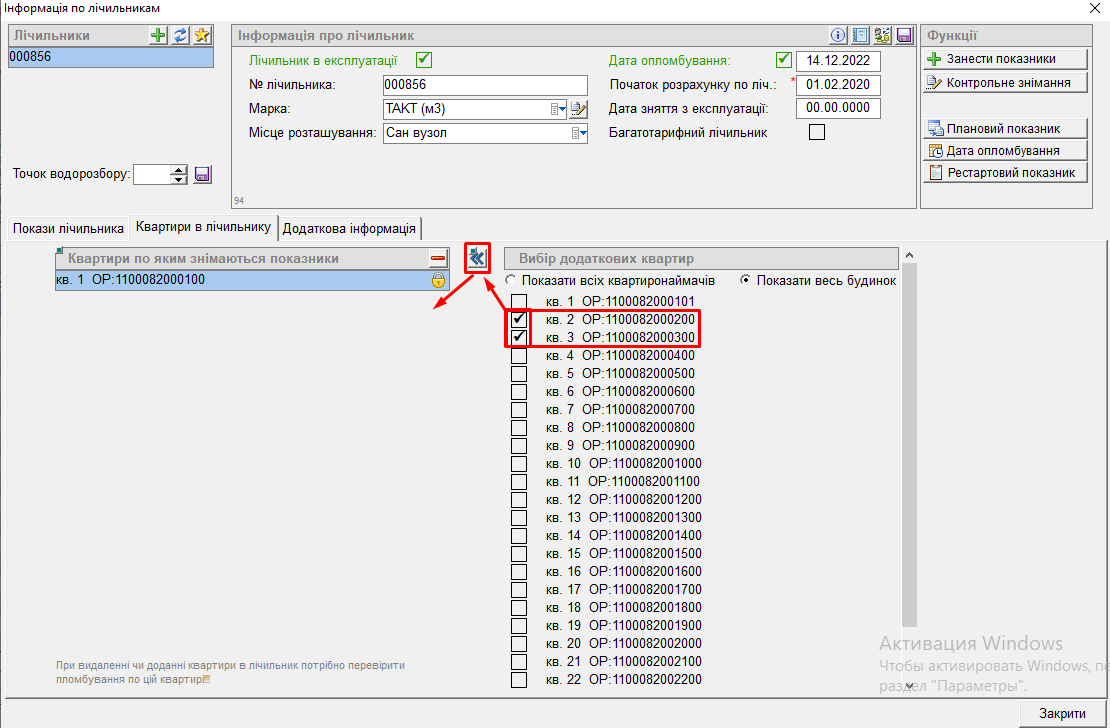1110x728 pixels.
Task: Increase Точок водорозбору with spinner up arrow
Action: click(x=179, y=170)
